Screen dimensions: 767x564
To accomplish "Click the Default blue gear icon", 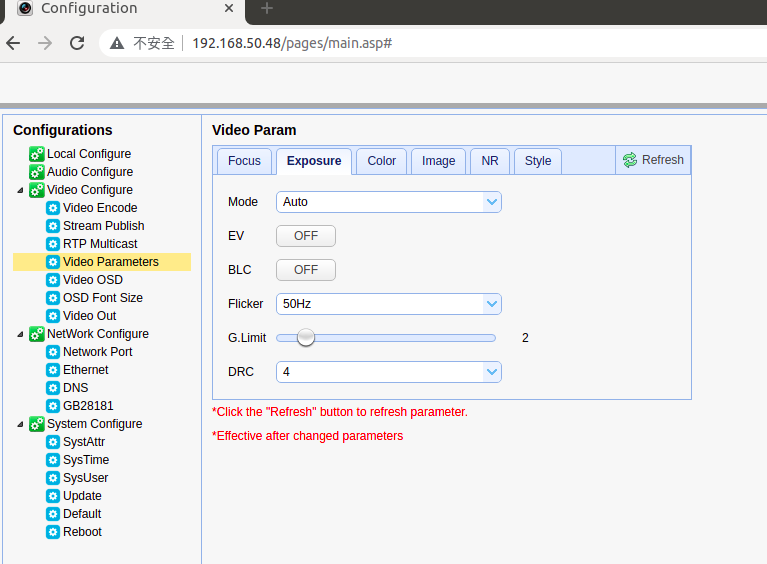I will tap(53, 514).
